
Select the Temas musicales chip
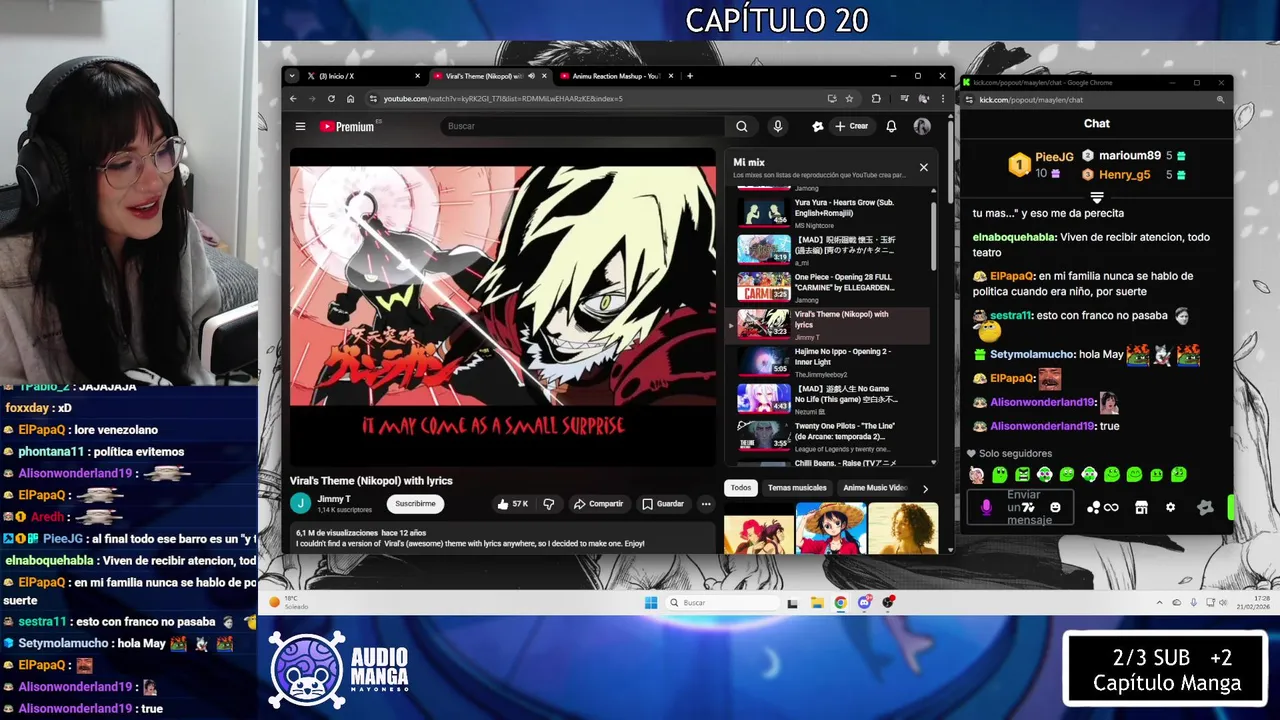click(797, 488)
